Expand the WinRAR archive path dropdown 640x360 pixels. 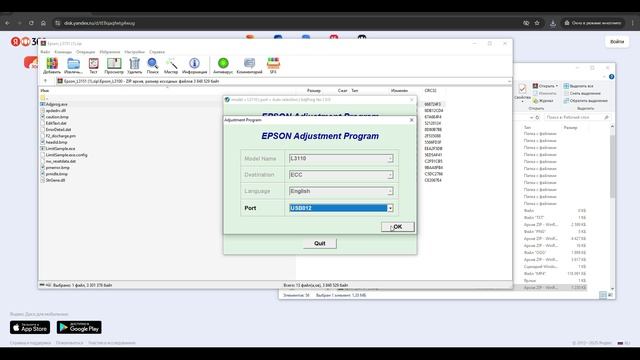[x=509, y=81]
